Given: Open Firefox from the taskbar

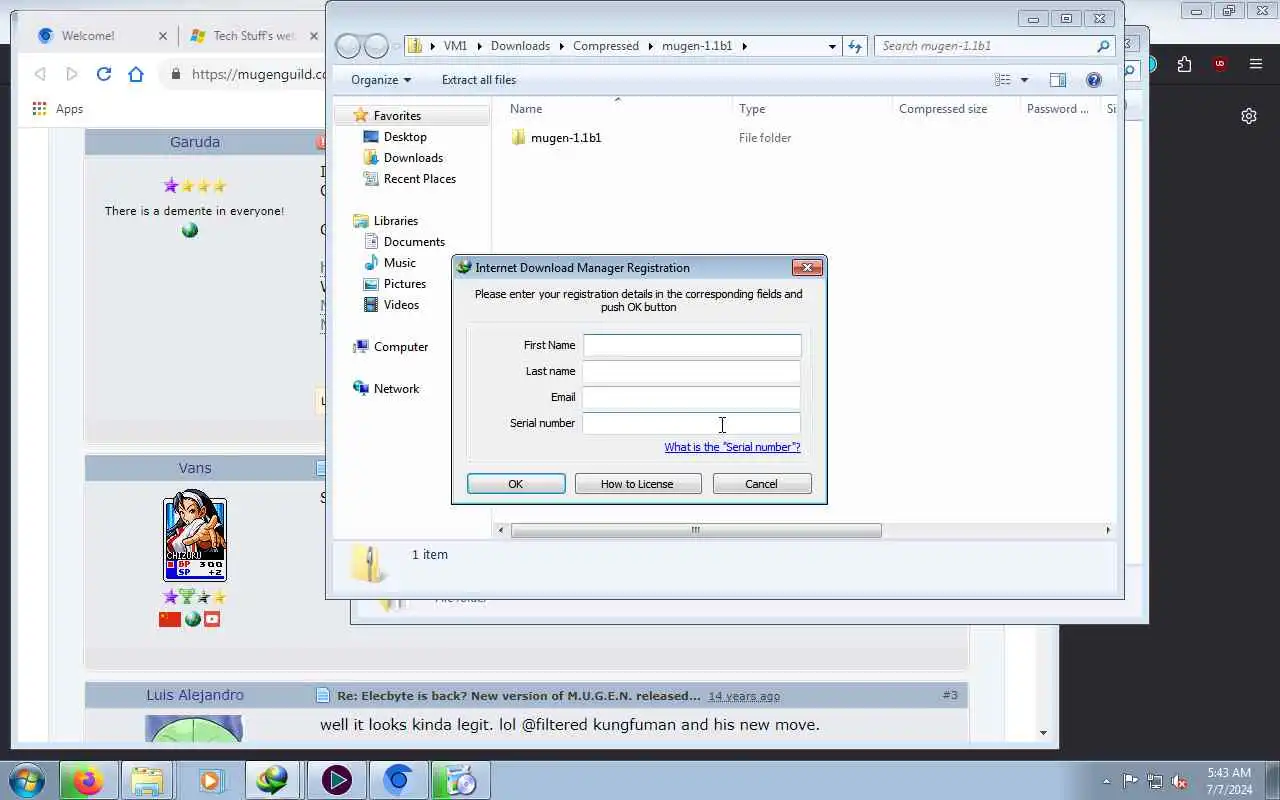Looking at the screenshot, I should pyautogui.click(x=88, y=780).
